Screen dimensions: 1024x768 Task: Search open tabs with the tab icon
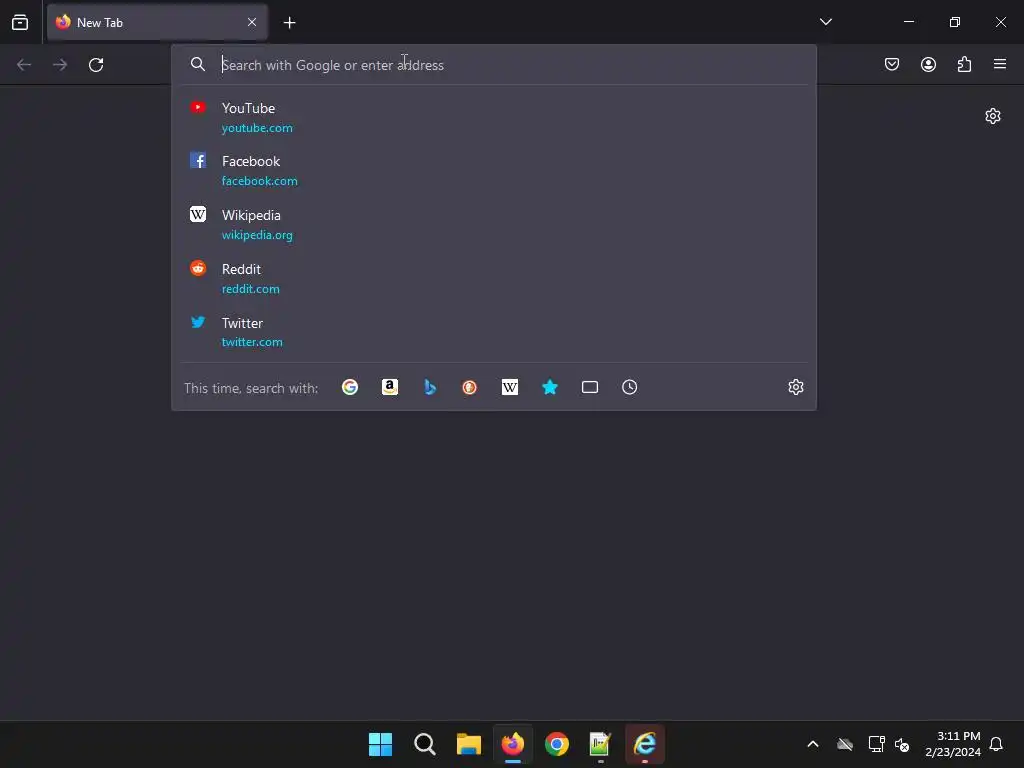(590, 387)
